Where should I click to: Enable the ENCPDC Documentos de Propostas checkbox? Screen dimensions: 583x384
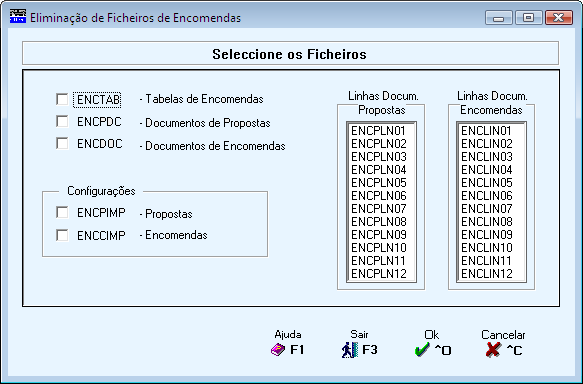pyautogui.click(x=62, y=122)
